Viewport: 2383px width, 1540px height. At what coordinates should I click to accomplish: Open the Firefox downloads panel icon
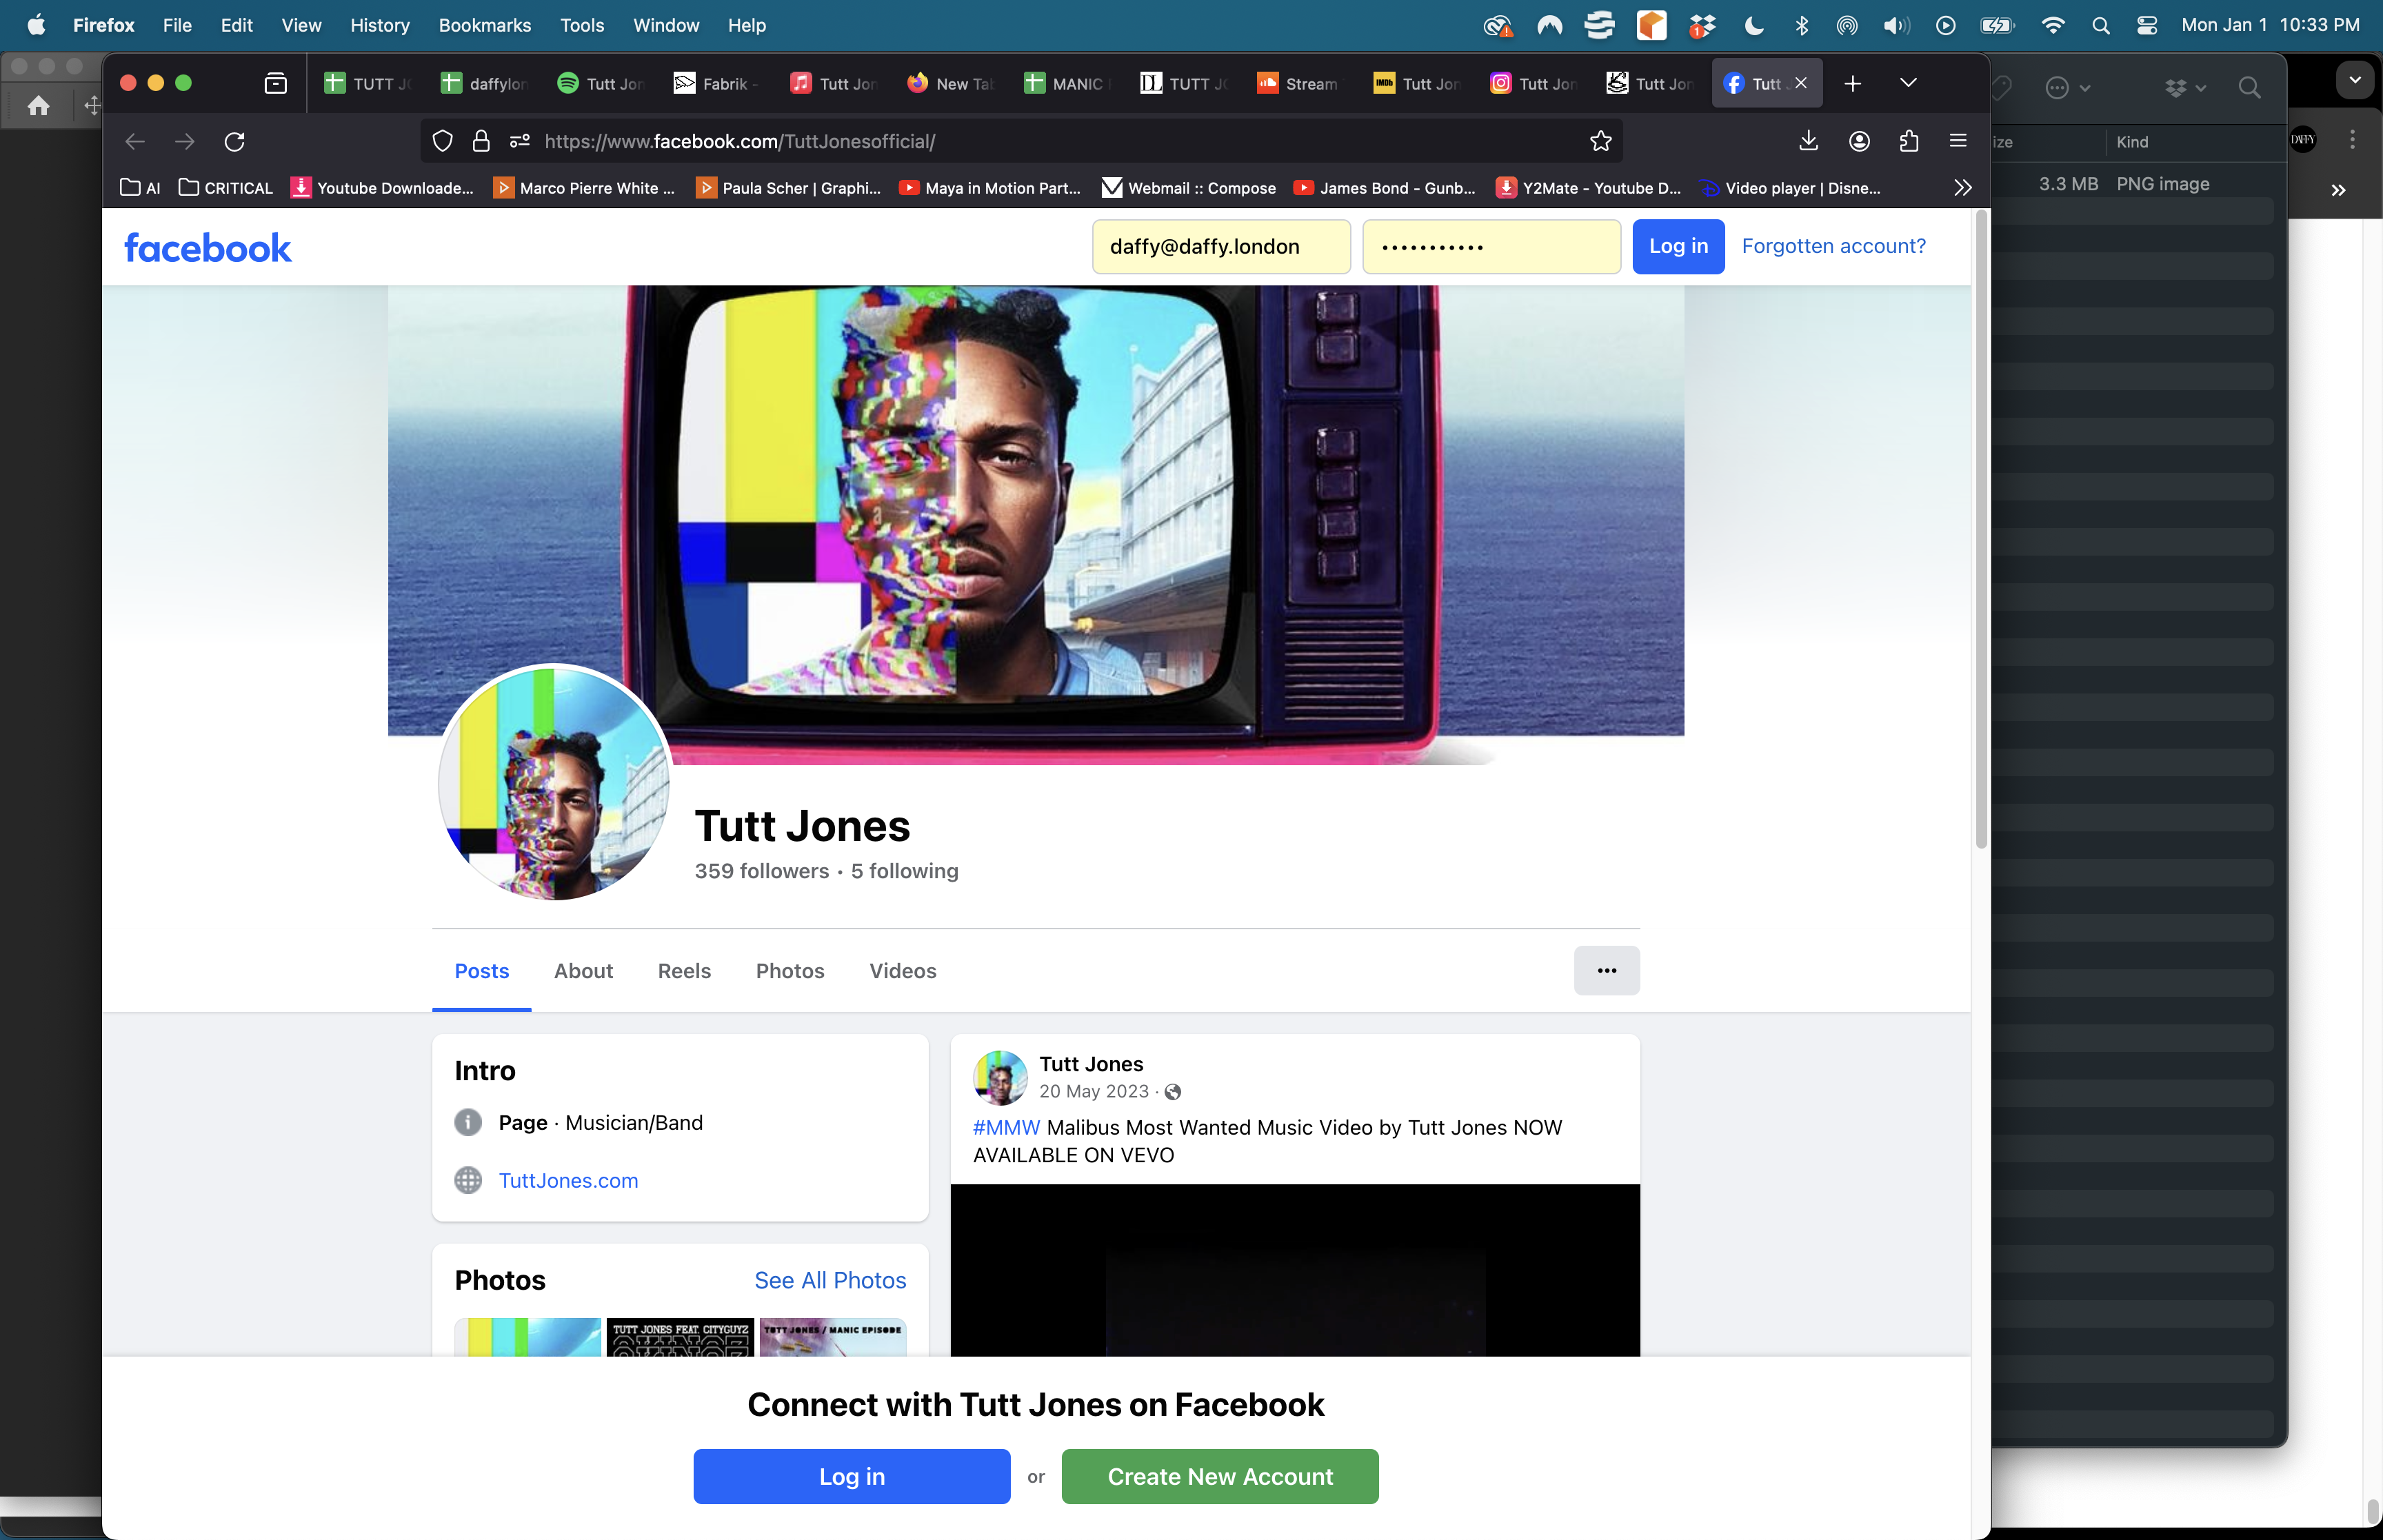pyautogui.click(x=1808, y=141)
